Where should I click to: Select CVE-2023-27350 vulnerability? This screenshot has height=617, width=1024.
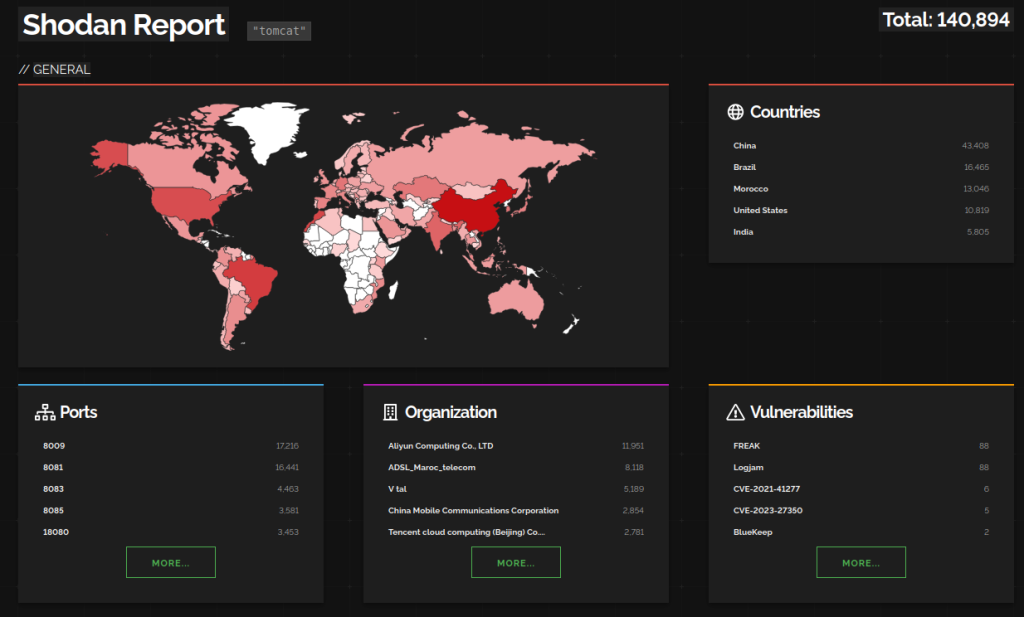coord(768,511)
